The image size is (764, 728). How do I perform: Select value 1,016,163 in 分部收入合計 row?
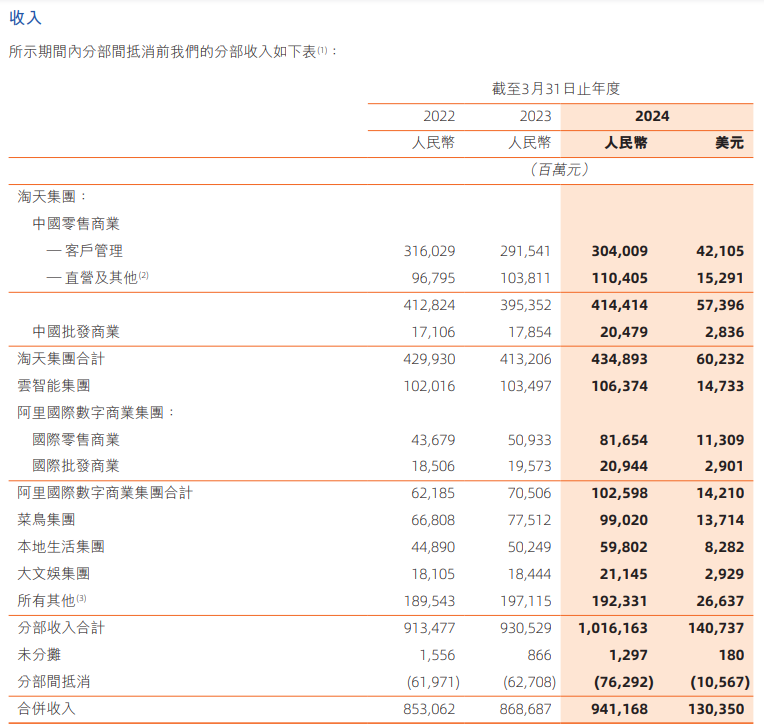[x=613, y=628]
